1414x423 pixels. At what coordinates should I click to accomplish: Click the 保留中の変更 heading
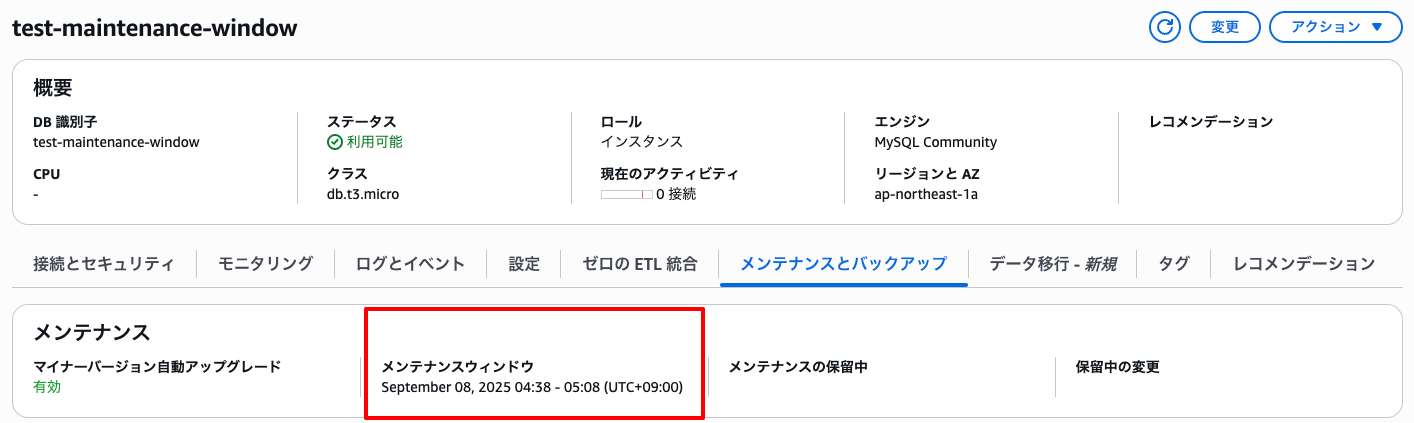click(x=1117, y=367)
